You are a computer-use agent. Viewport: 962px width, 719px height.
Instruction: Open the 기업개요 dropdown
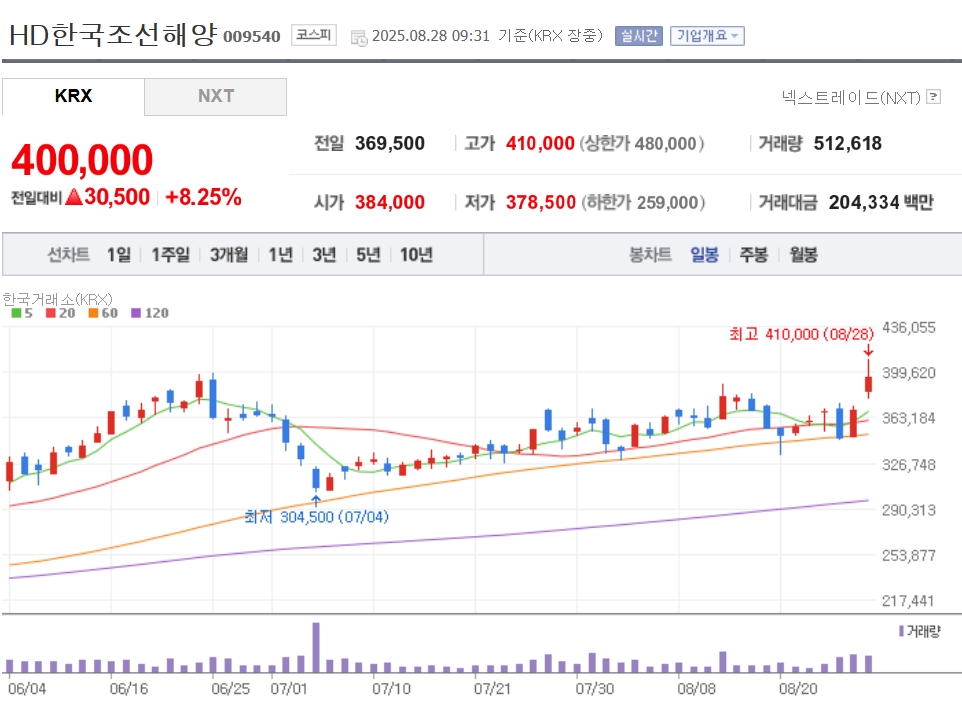coord(707,36)
